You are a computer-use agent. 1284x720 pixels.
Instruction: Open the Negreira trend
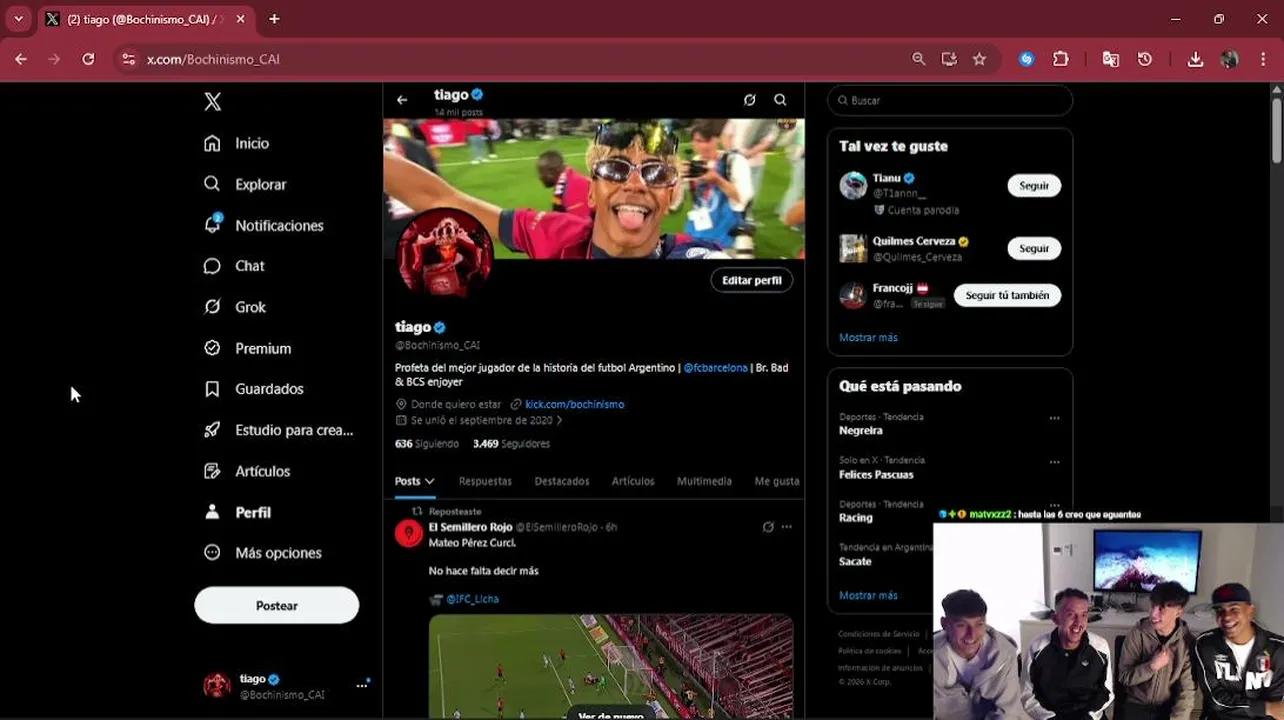pos(861,431)
